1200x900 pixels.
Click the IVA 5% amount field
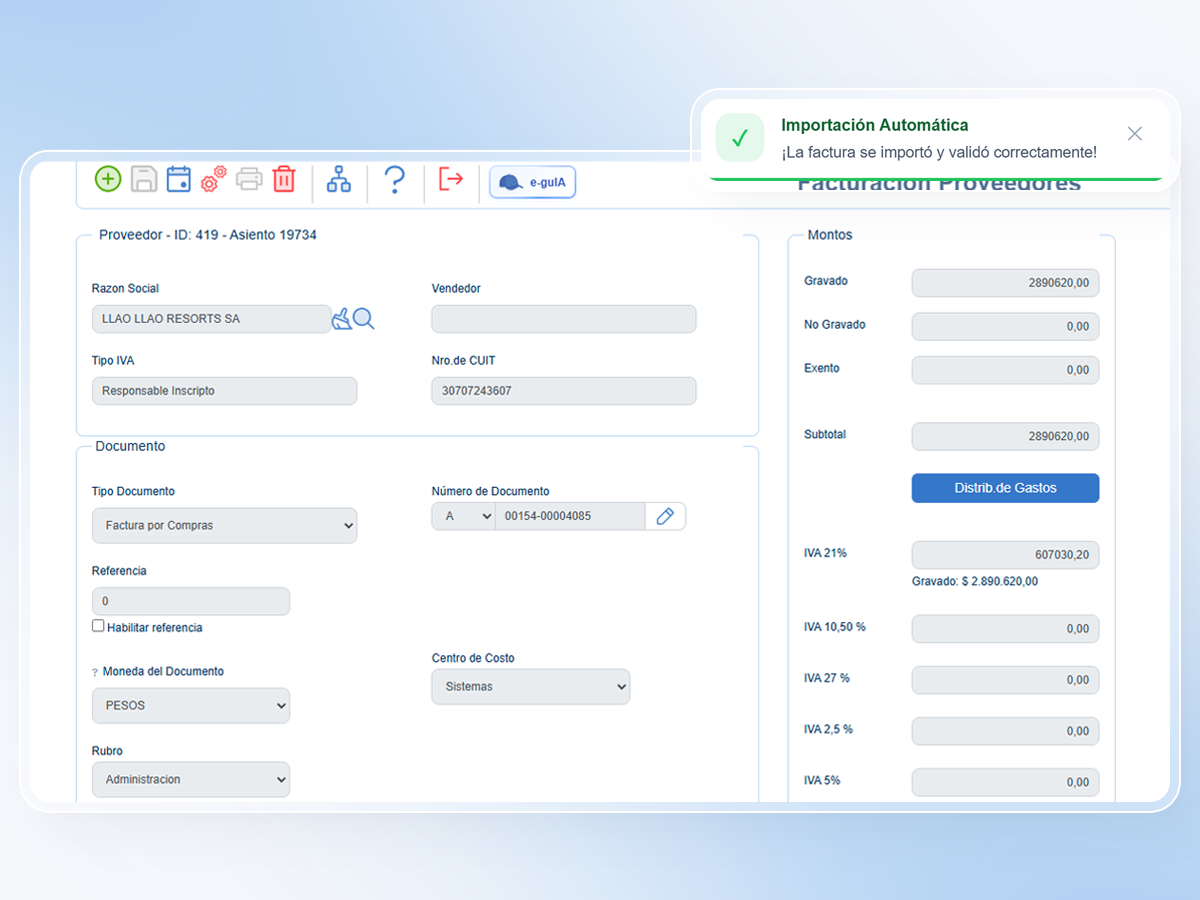pos(1005,782)
